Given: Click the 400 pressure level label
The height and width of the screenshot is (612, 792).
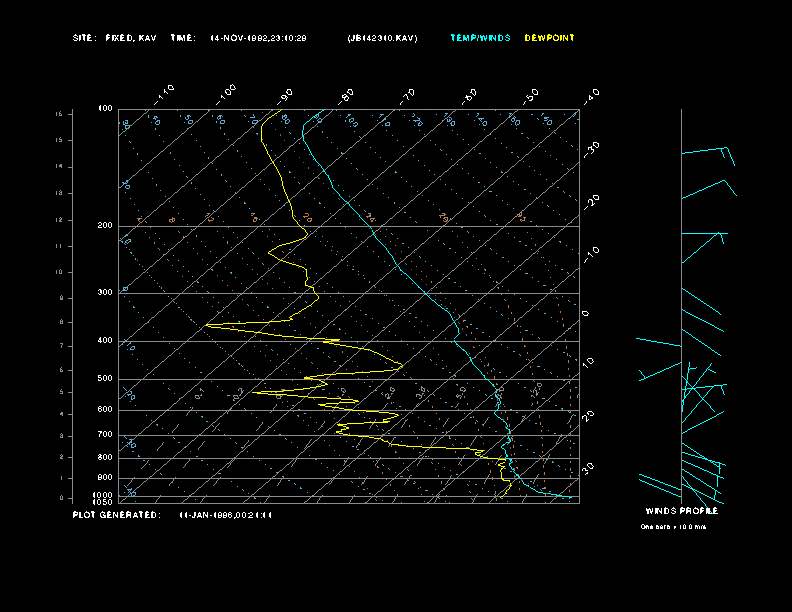Looking at the screenshot, I should (104, 341).
